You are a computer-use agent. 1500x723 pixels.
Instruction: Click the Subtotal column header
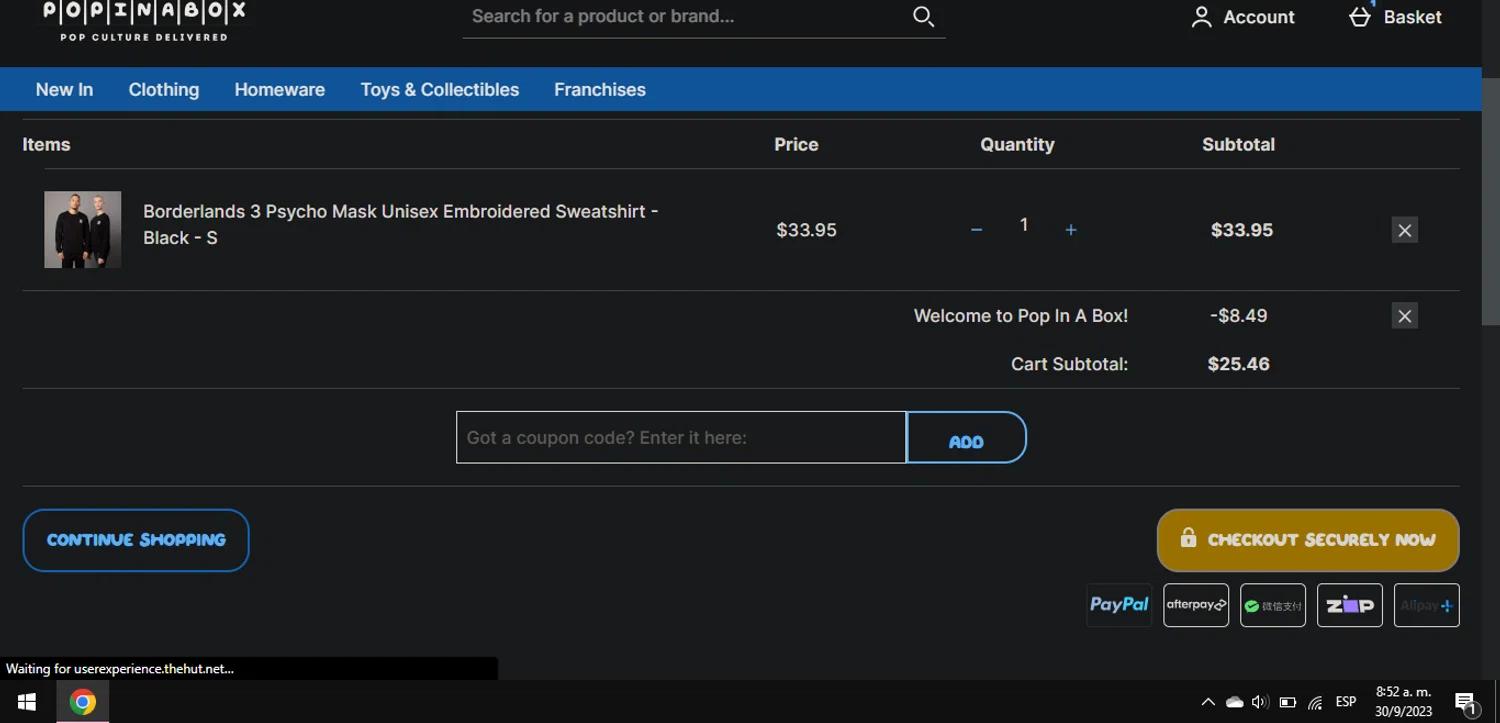[x=1238, y=144]
